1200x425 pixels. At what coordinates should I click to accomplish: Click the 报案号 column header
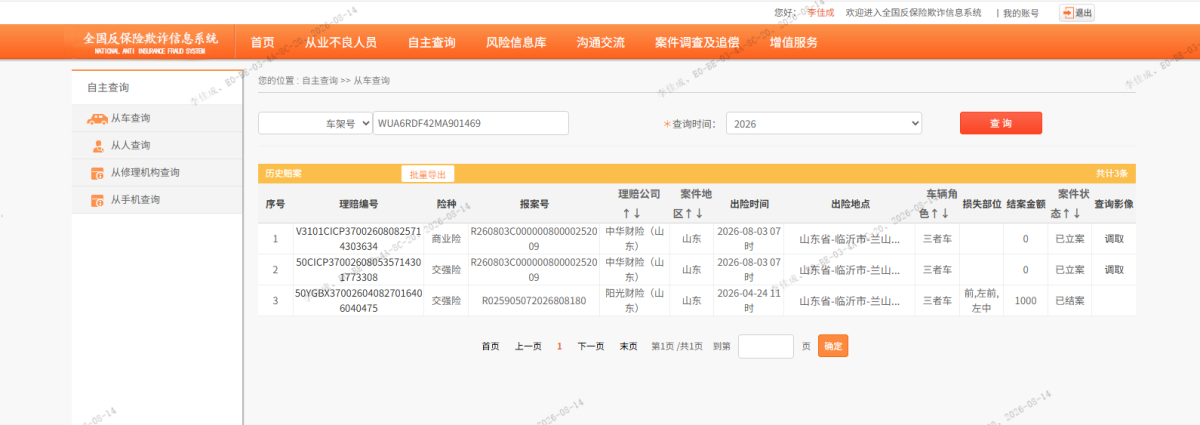click(534, 204)
